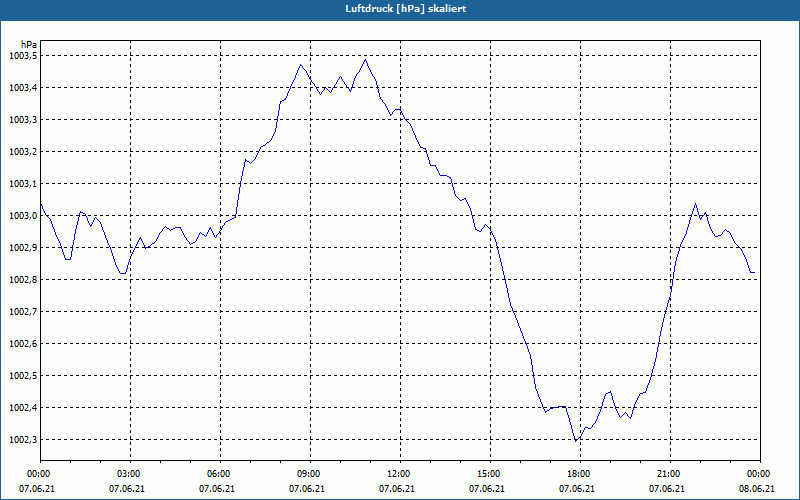Click the 08.06.21 date label
This screenshot has width=800, height=500.
[757, 489]
